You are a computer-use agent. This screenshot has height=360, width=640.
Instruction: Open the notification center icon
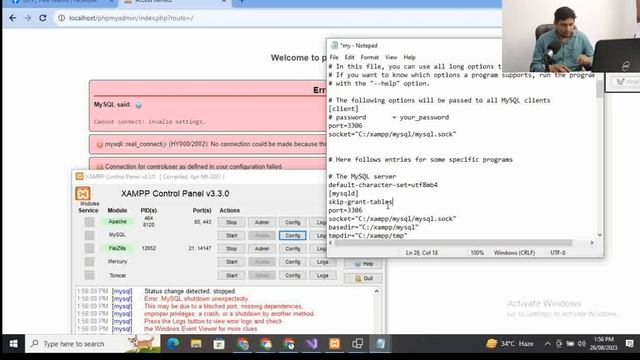click(x=629, y=344)
